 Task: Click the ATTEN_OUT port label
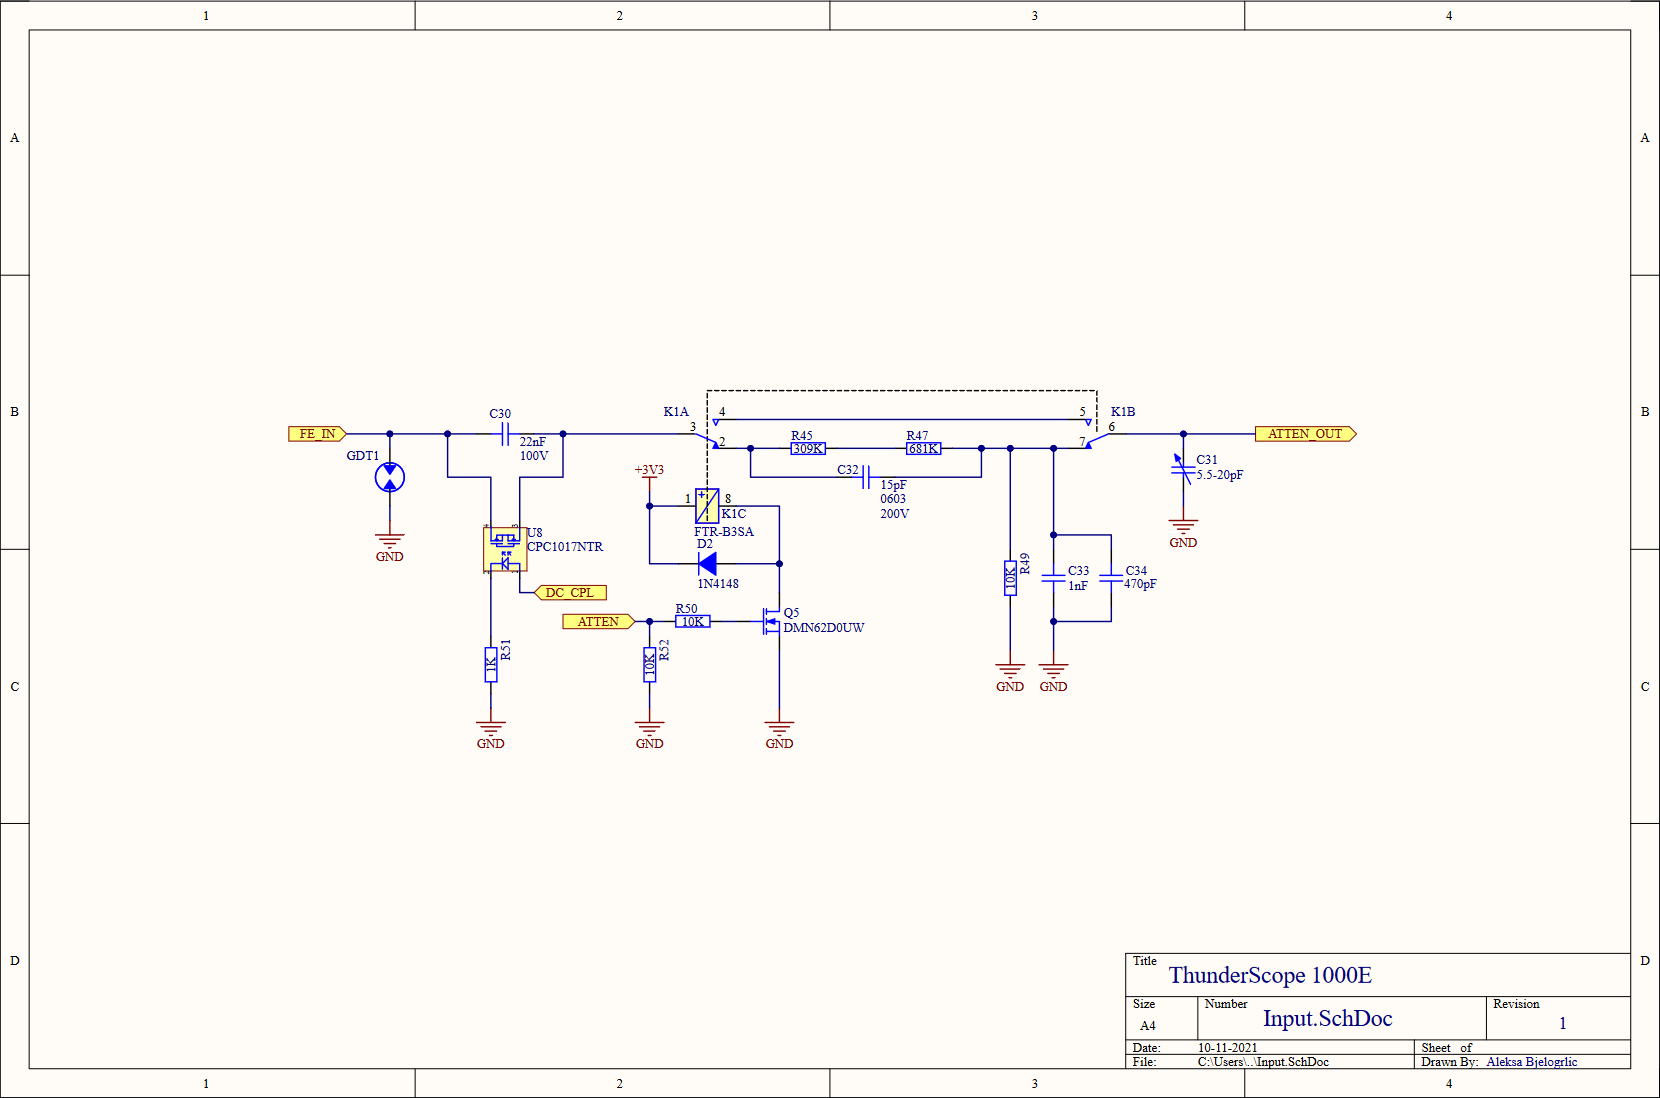tap(1305, 434)
